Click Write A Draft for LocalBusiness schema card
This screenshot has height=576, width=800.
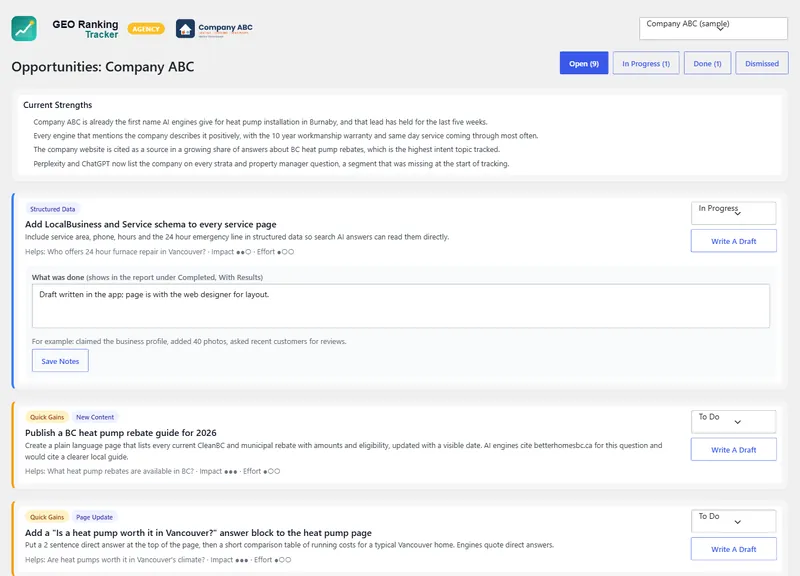pyautogui.click(x=734, y=241)
